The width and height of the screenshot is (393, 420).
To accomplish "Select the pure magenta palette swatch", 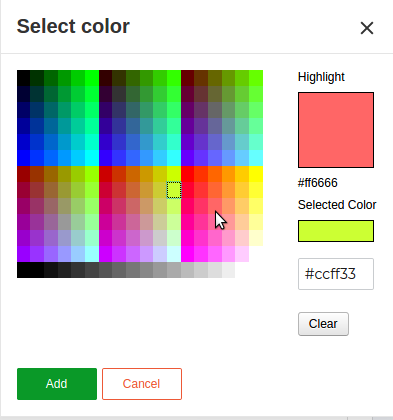I will tap(188, 254).
